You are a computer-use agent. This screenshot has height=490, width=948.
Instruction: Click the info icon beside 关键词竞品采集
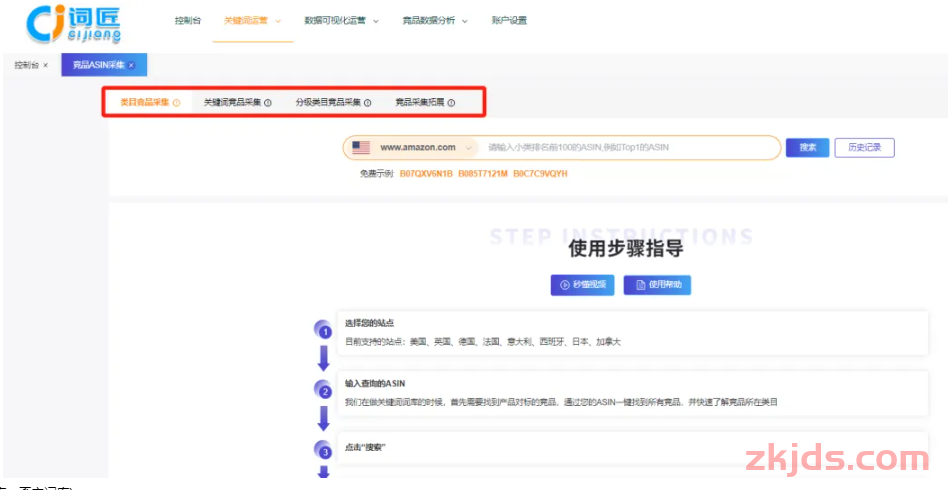268,103
